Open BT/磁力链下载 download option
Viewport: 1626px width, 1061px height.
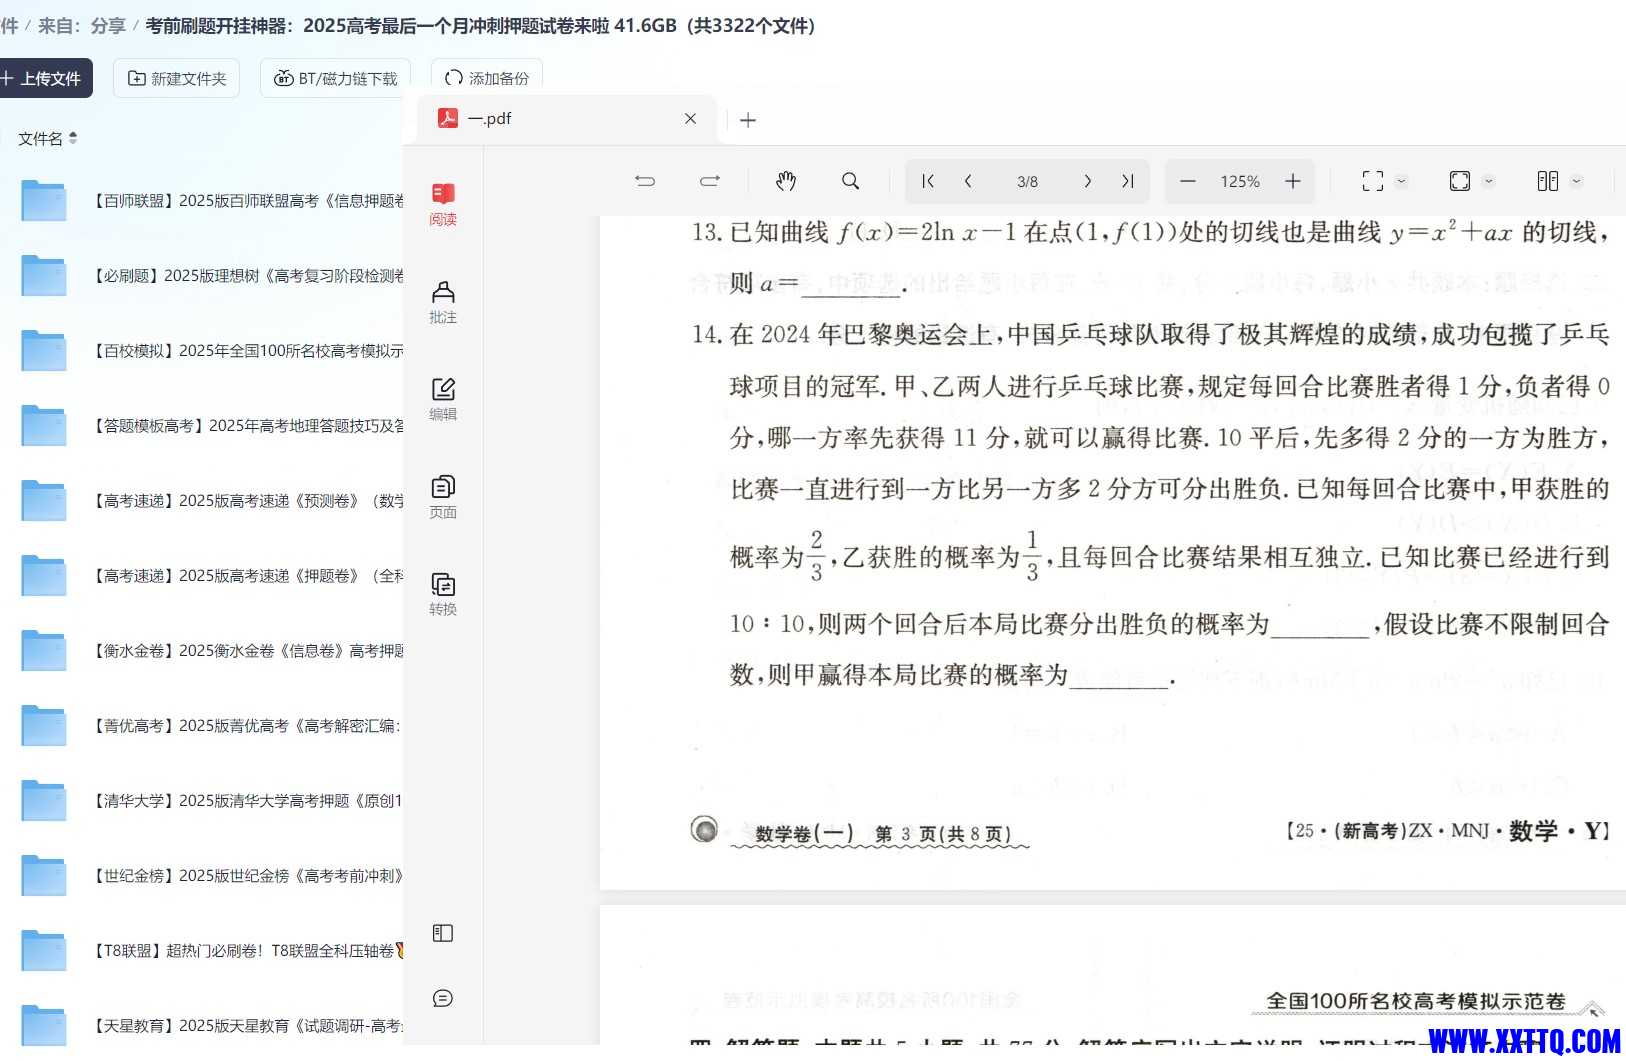(x=335, y=78)
